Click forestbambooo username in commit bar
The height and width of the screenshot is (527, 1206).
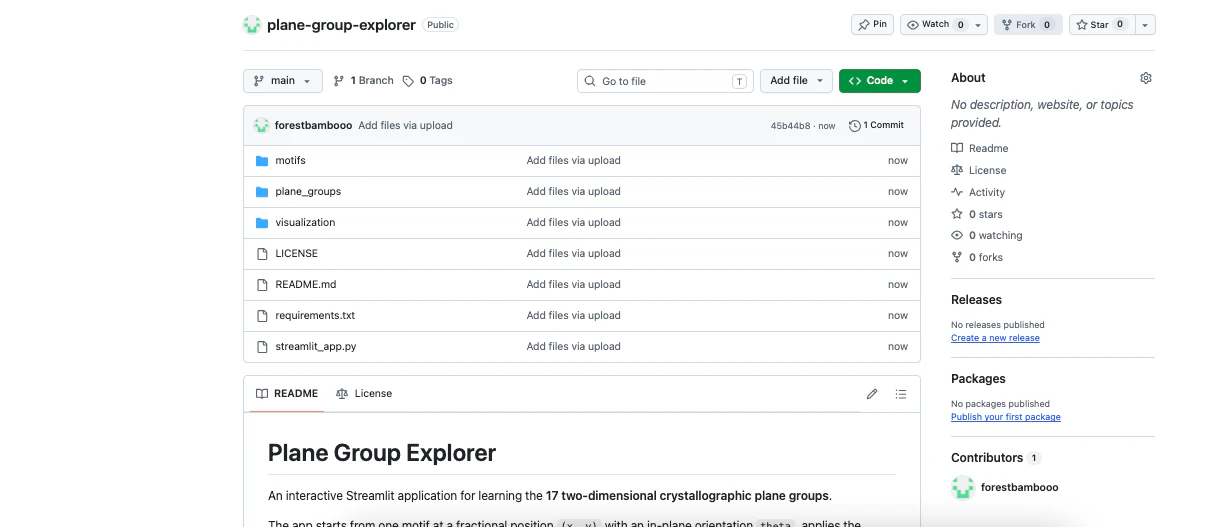[x=313, y=126]
